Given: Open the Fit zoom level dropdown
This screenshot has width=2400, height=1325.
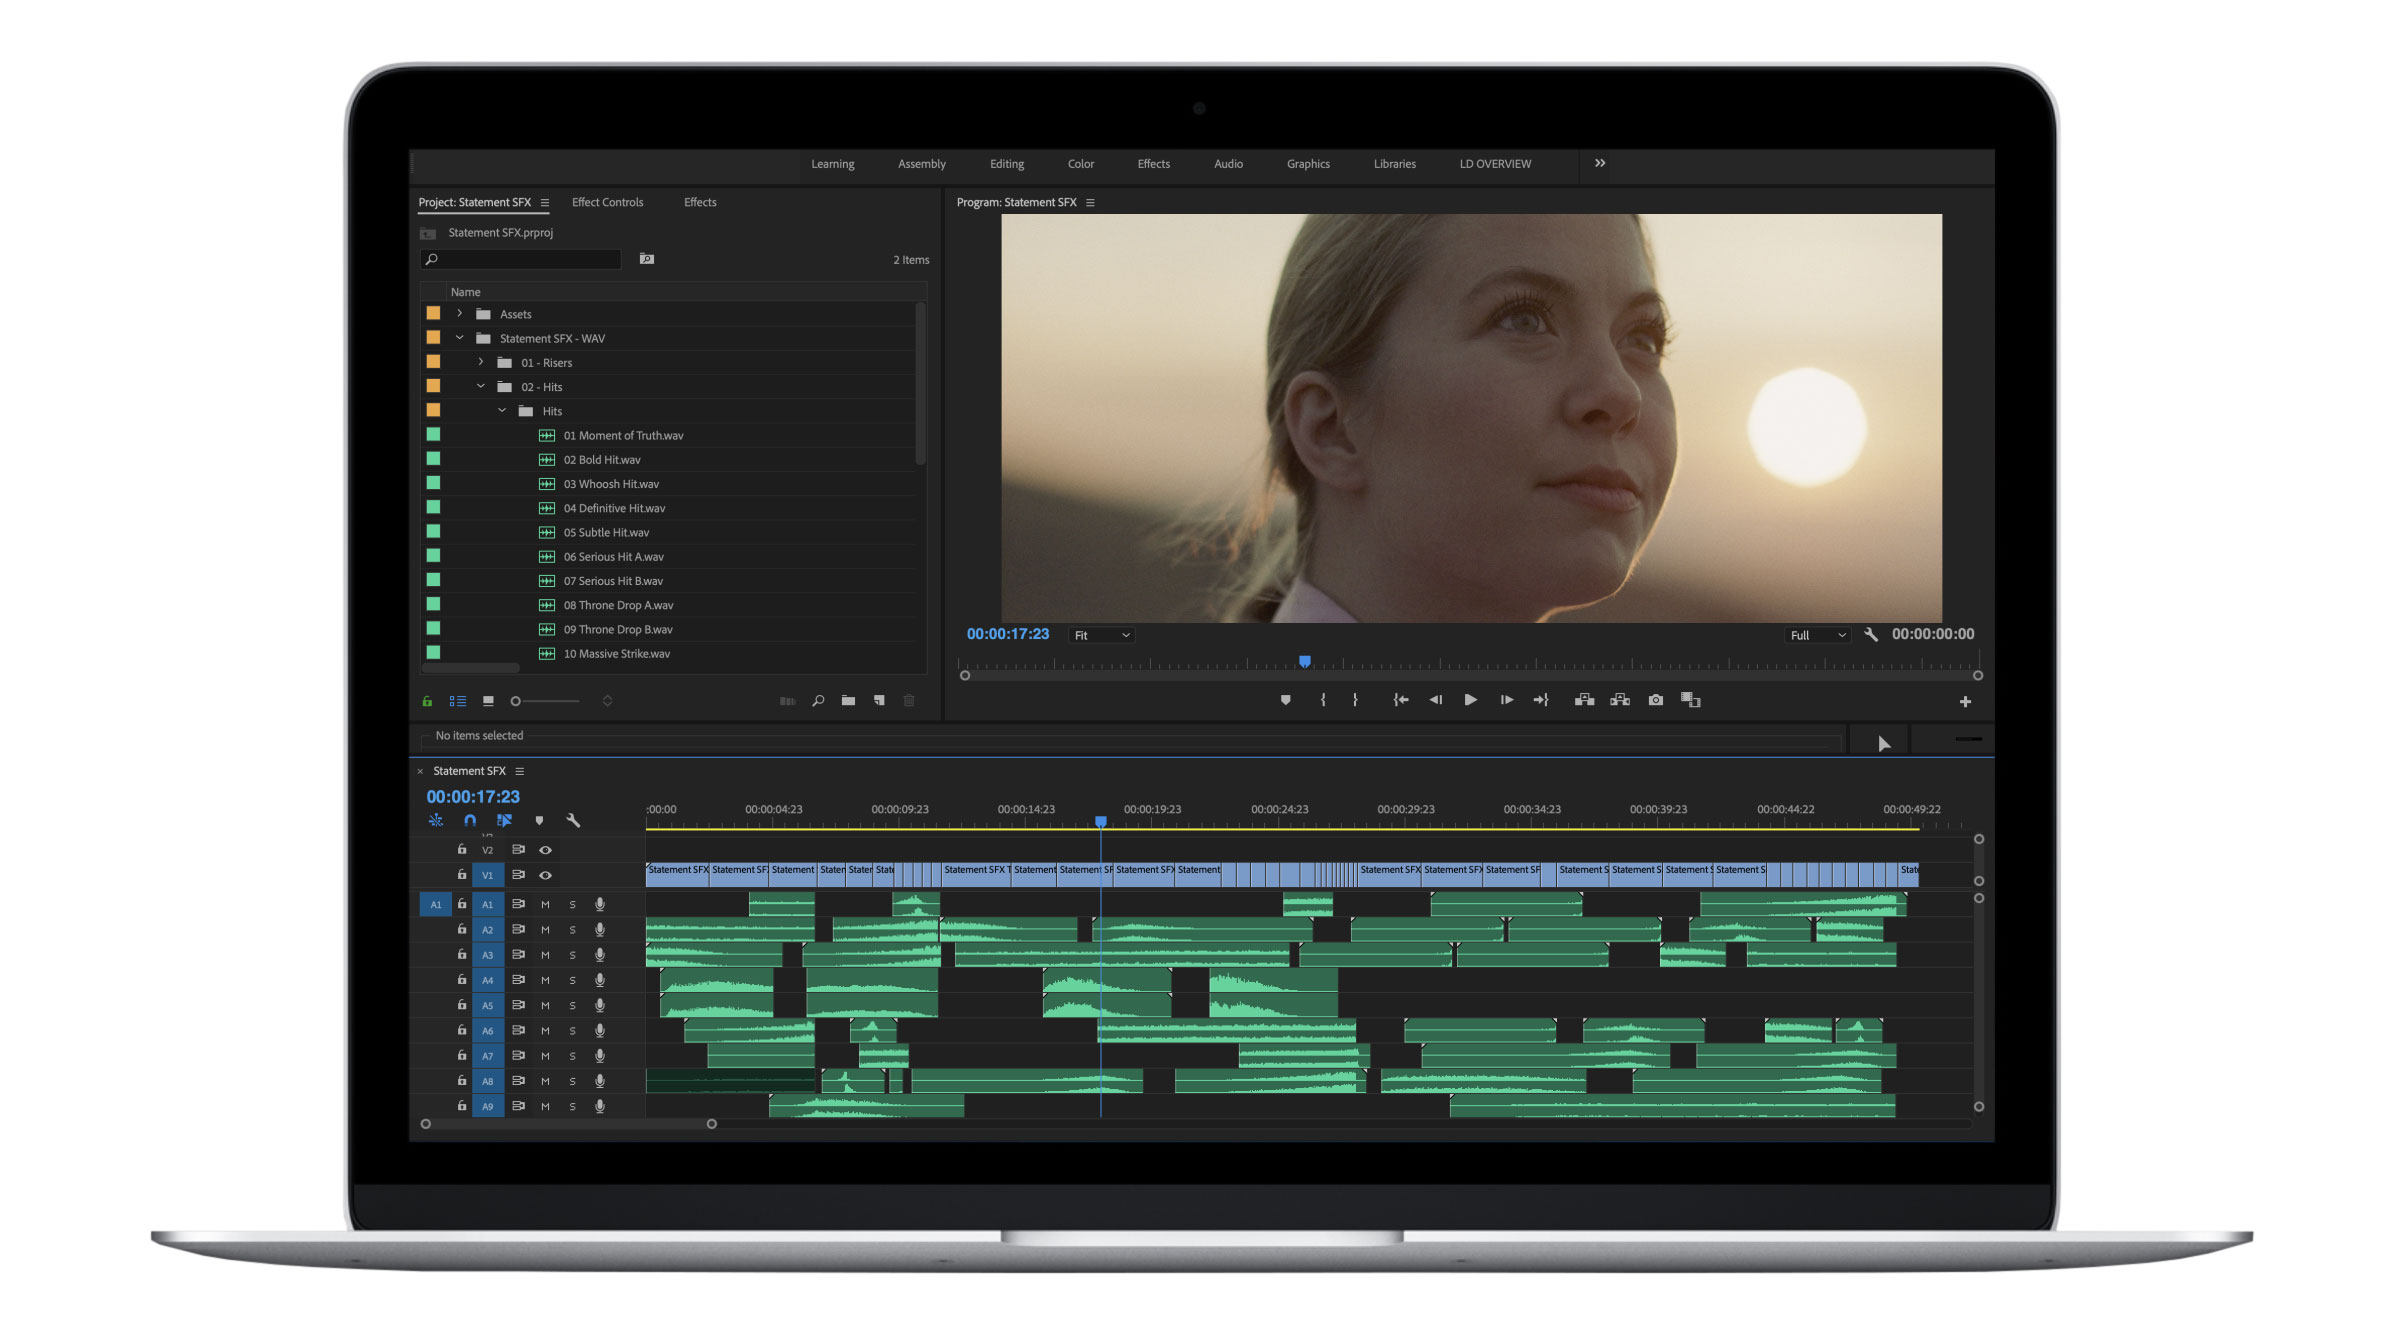Looking at the screenshot, I should click(x=1101, y=635).
